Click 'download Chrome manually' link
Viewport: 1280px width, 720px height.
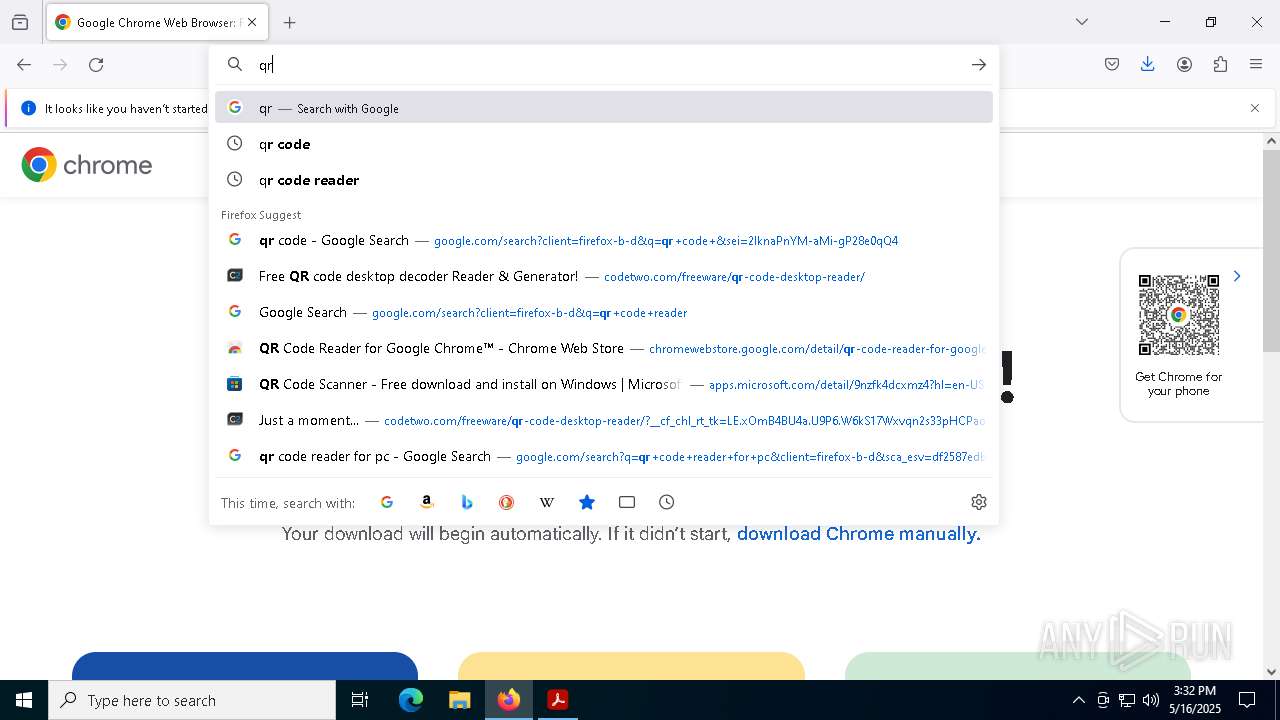858,534
